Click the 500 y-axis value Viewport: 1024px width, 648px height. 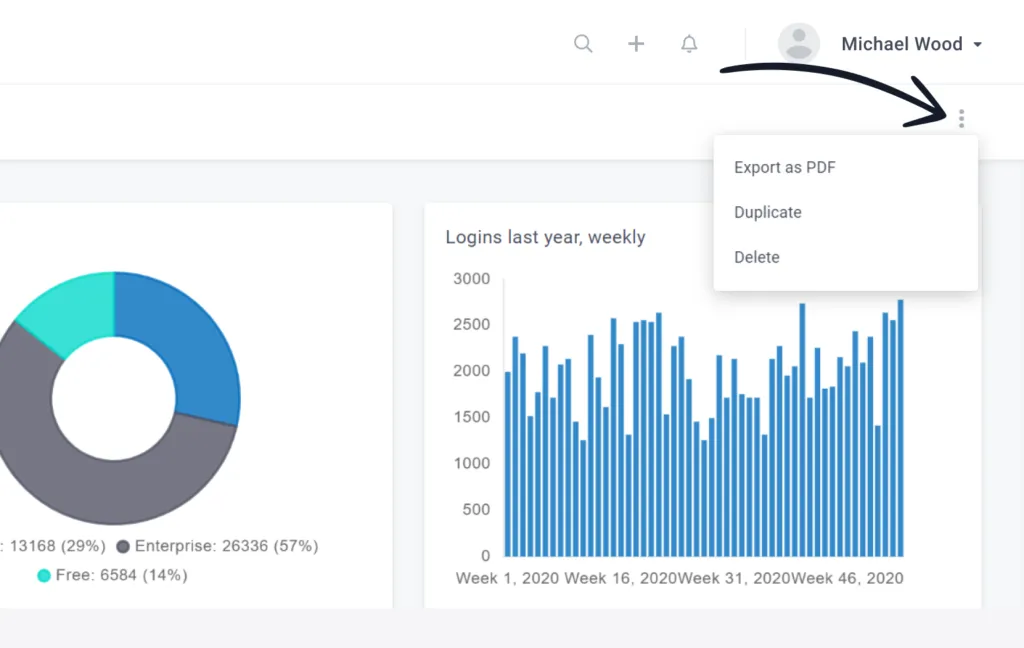point(476,510)
